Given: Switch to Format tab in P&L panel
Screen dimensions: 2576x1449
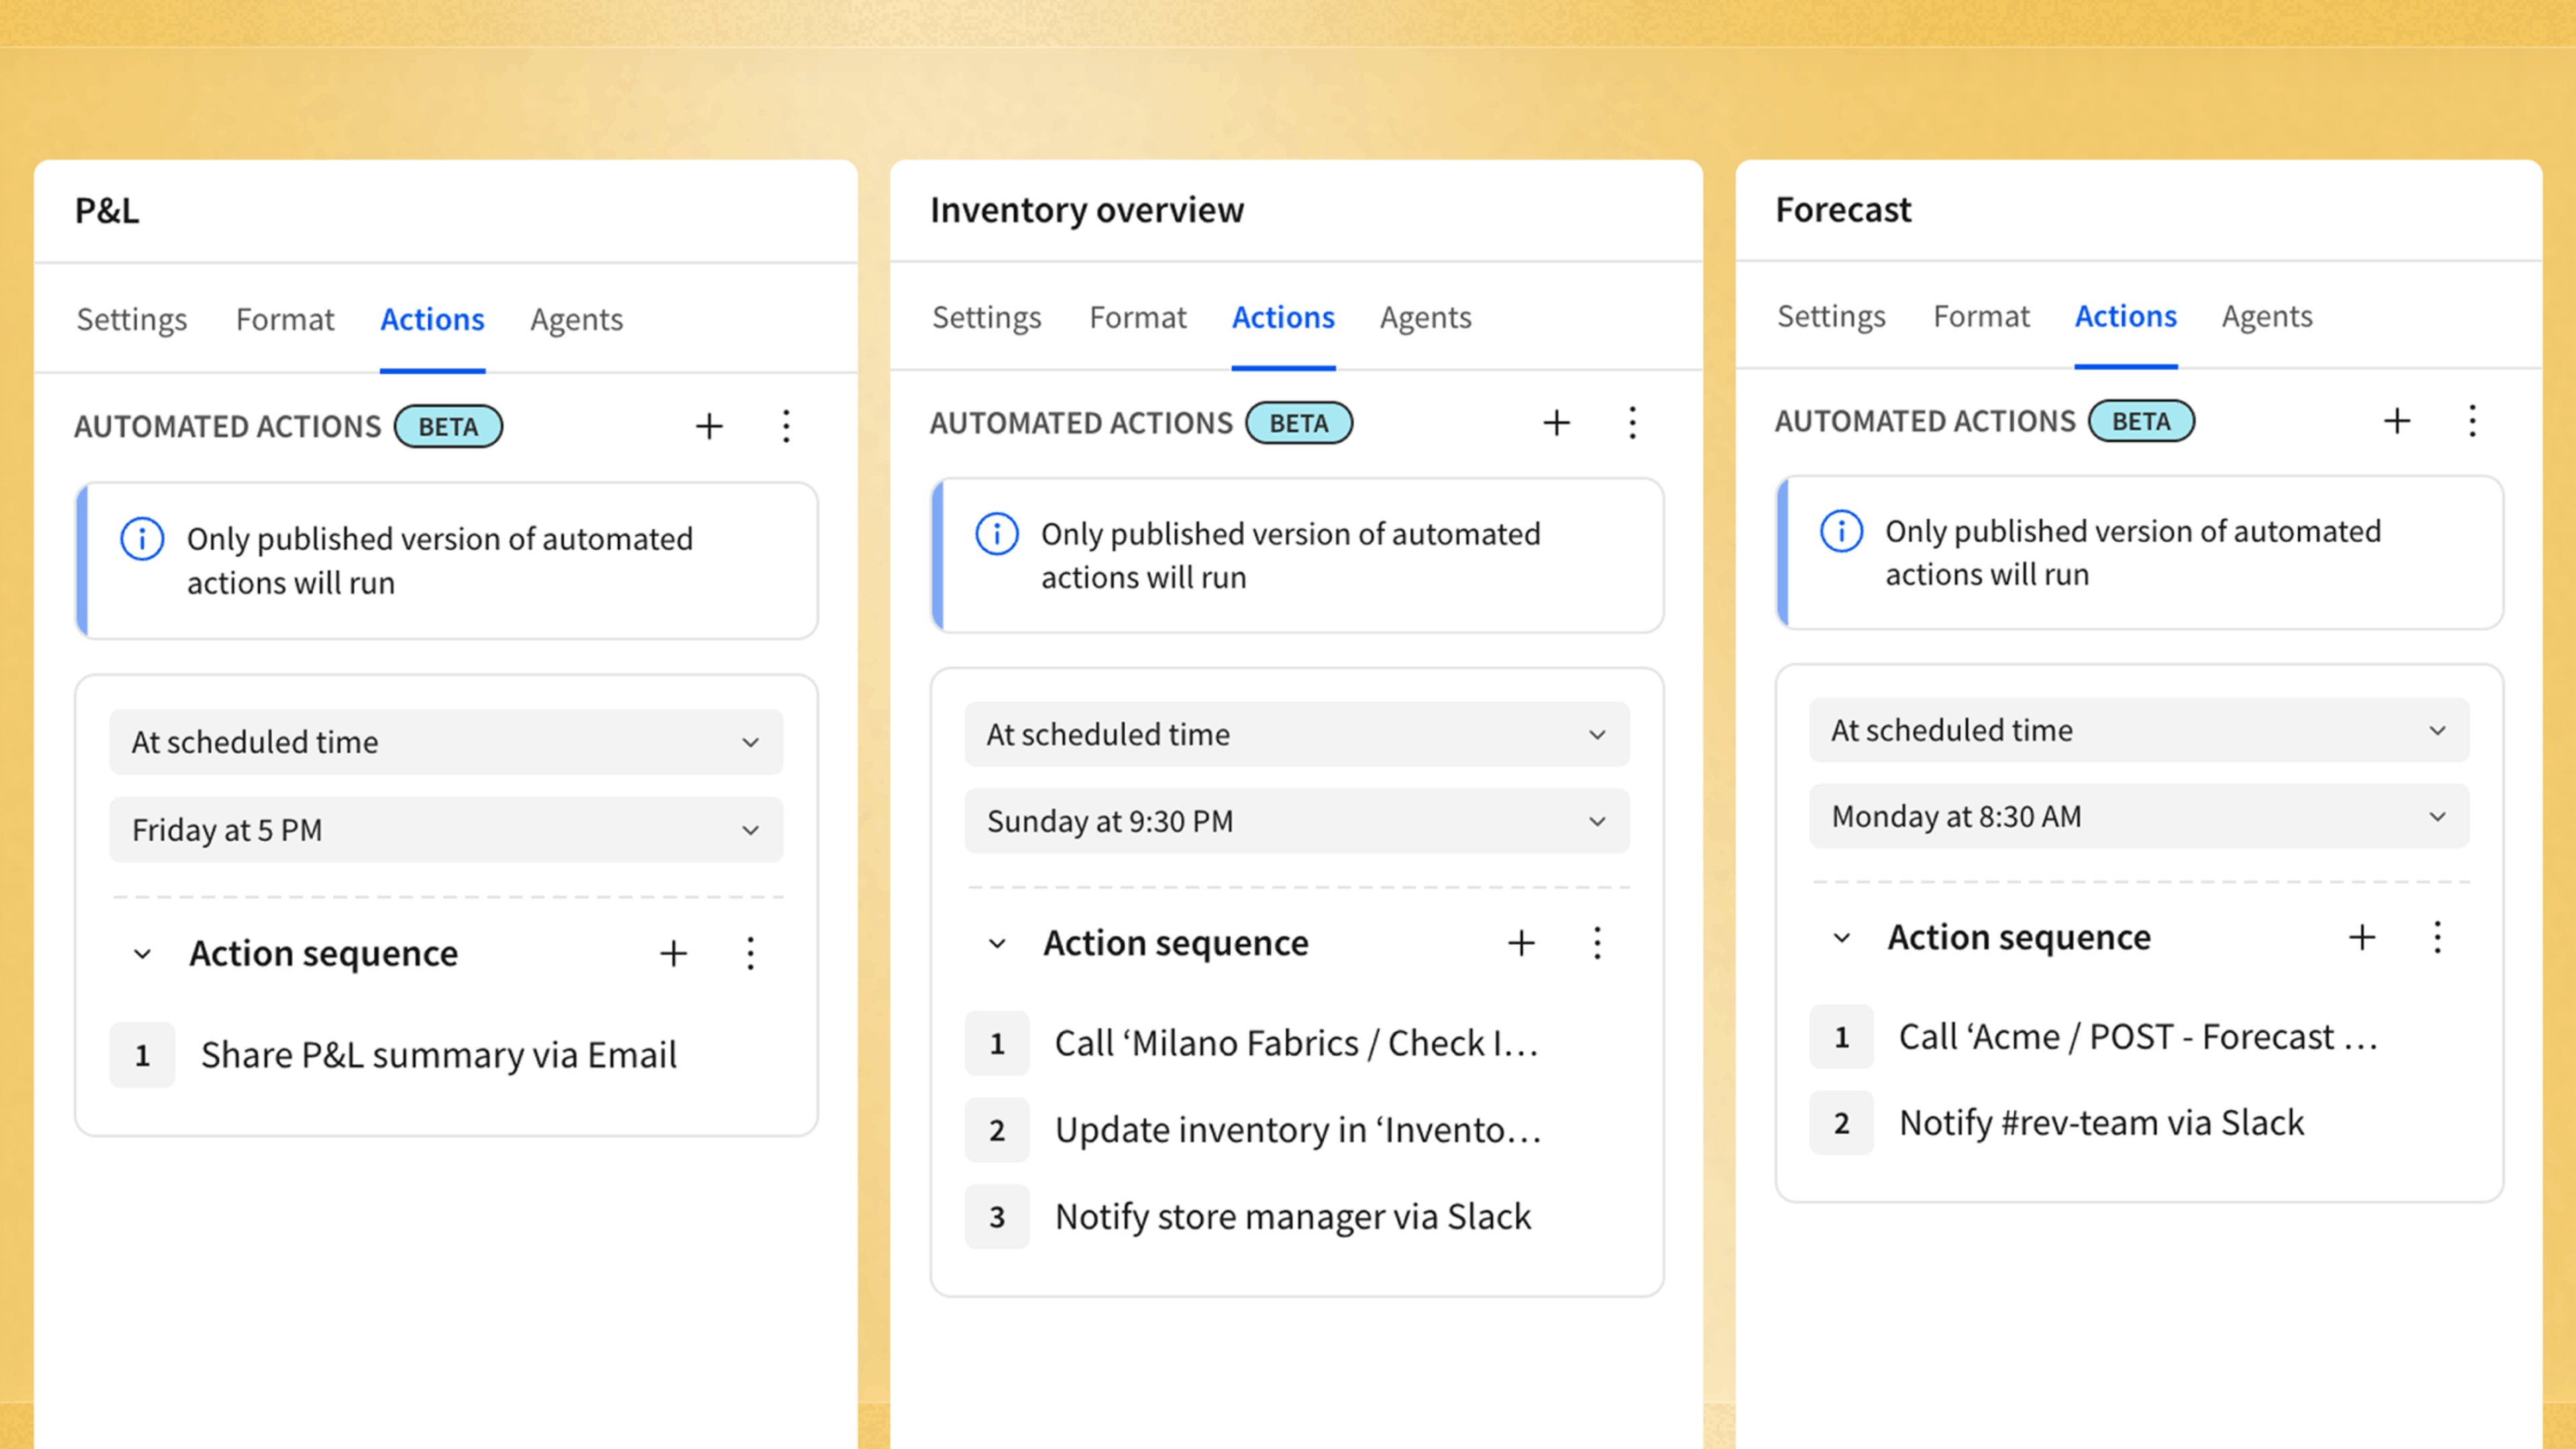Looking at the screenshot, I should [285, 320].
